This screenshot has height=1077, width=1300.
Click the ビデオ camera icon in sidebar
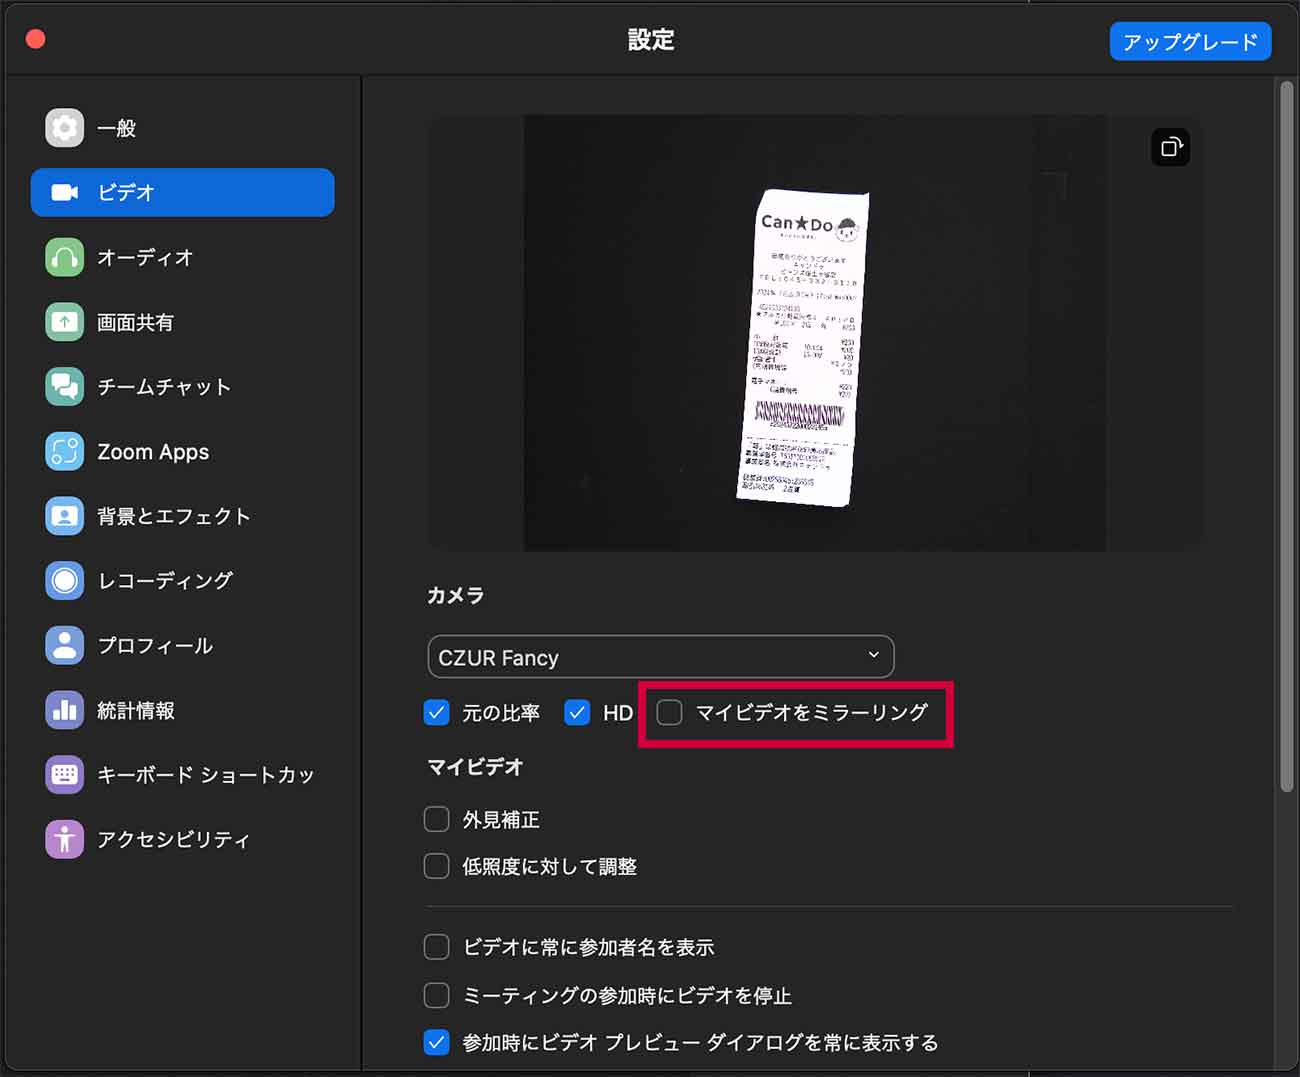pos(65,192)
